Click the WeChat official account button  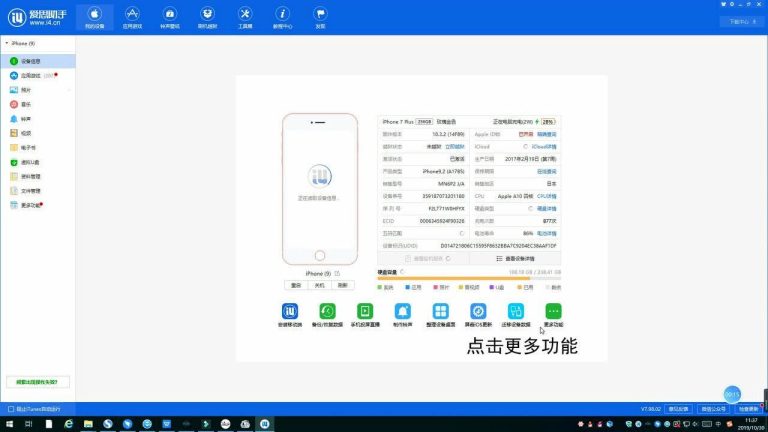(714, 409)
